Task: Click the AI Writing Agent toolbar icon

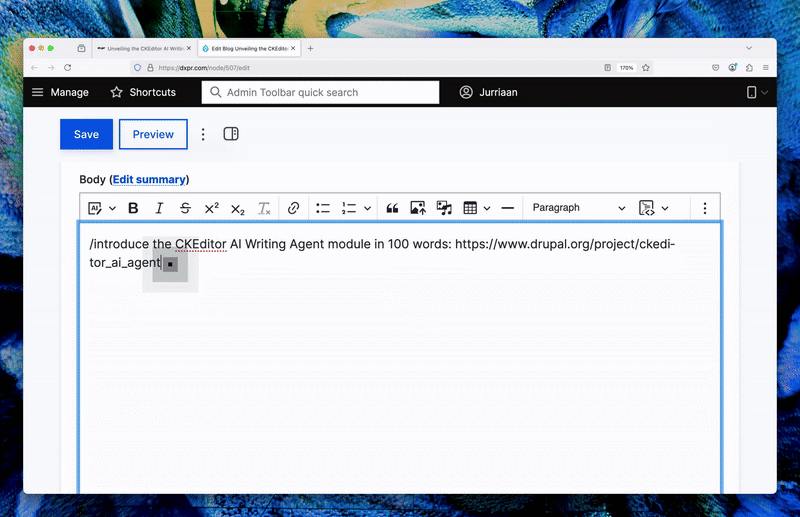Action: pyautogui.click(x=95, y=208)
